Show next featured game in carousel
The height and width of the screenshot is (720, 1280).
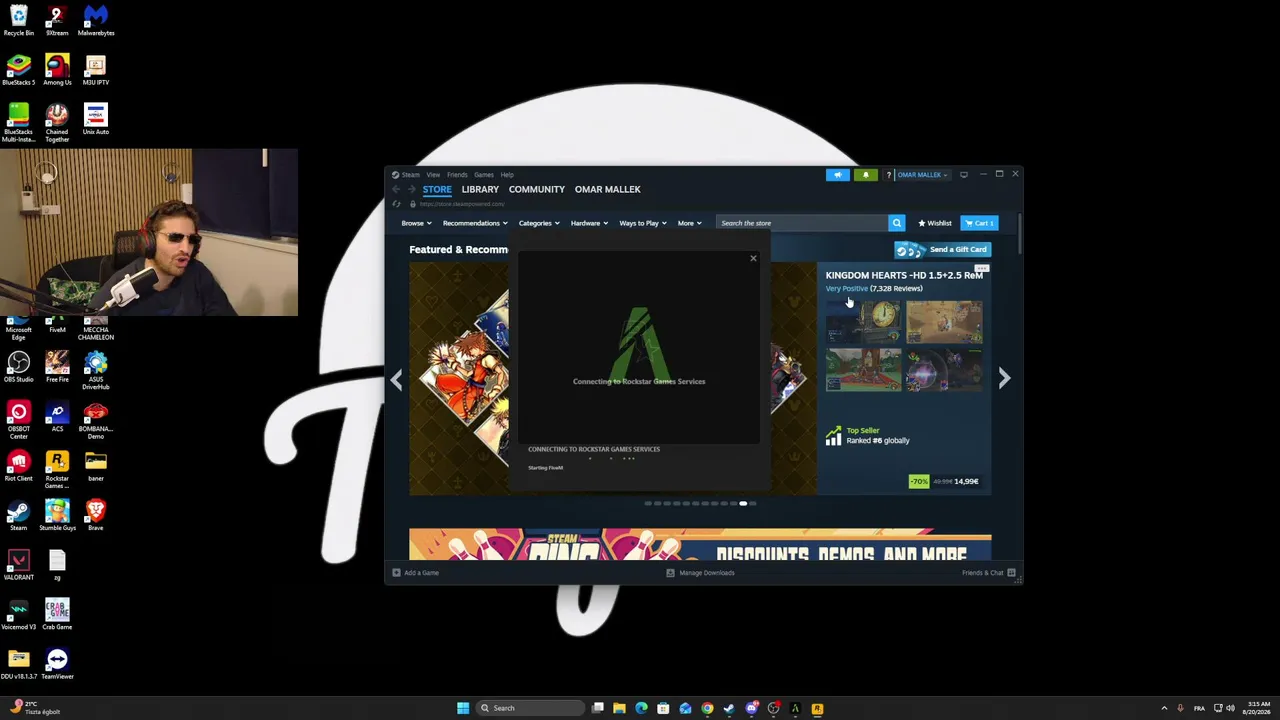(x=1004, y=378)
